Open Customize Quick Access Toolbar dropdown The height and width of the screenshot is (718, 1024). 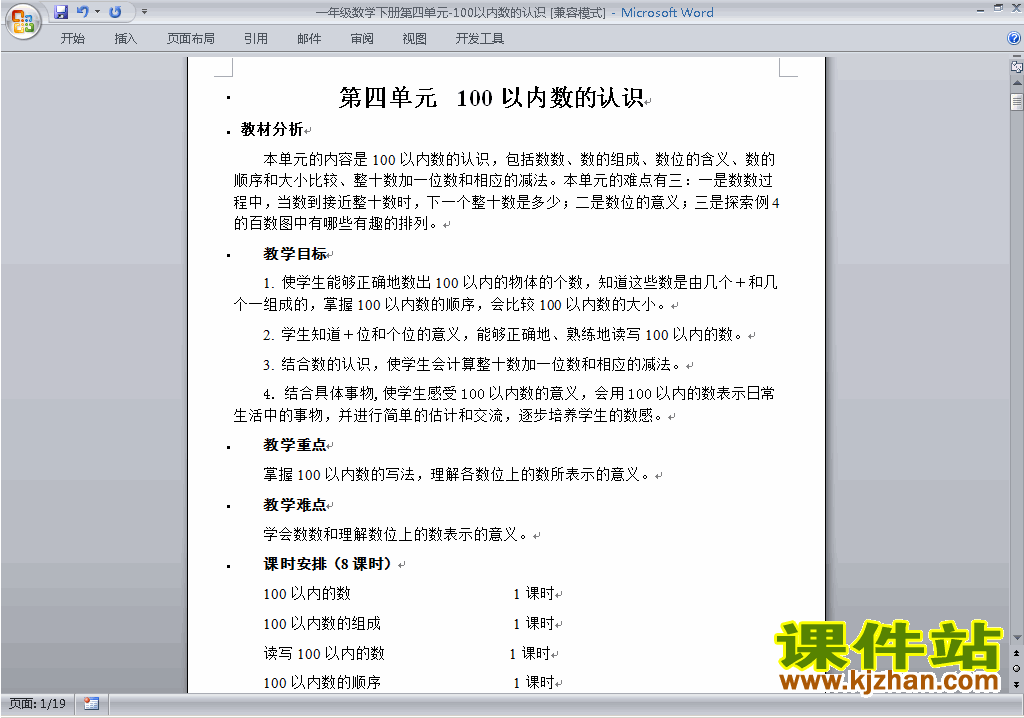click(144, 12)
